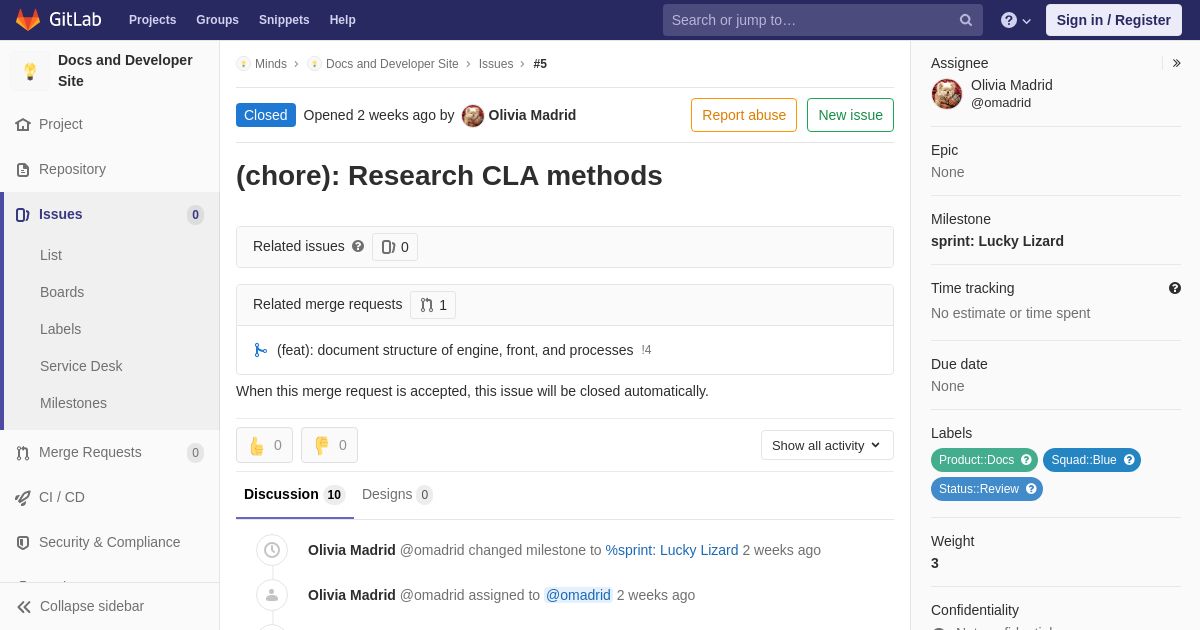Click the CI / CD rocket icon
1200x630 pixels.
click(x=23, y=498)
